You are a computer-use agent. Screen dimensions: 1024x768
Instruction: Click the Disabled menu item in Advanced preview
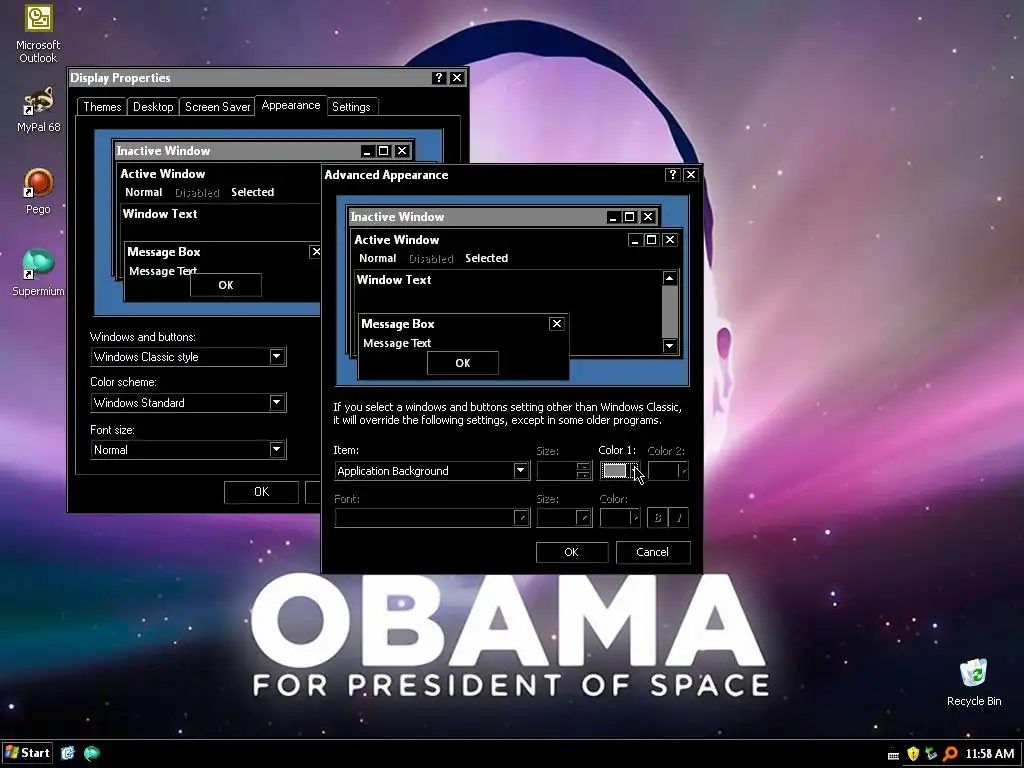point(431,259)
